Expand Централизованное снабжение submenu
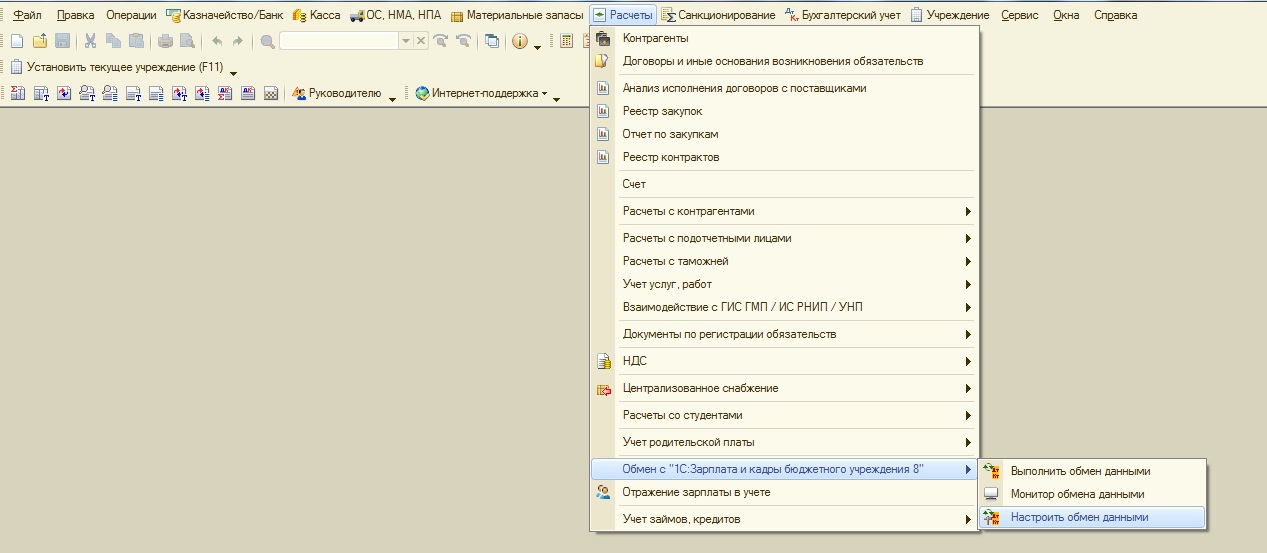Image resolution: width=1267 pixels, height=553 pixels. pos(785,388)
